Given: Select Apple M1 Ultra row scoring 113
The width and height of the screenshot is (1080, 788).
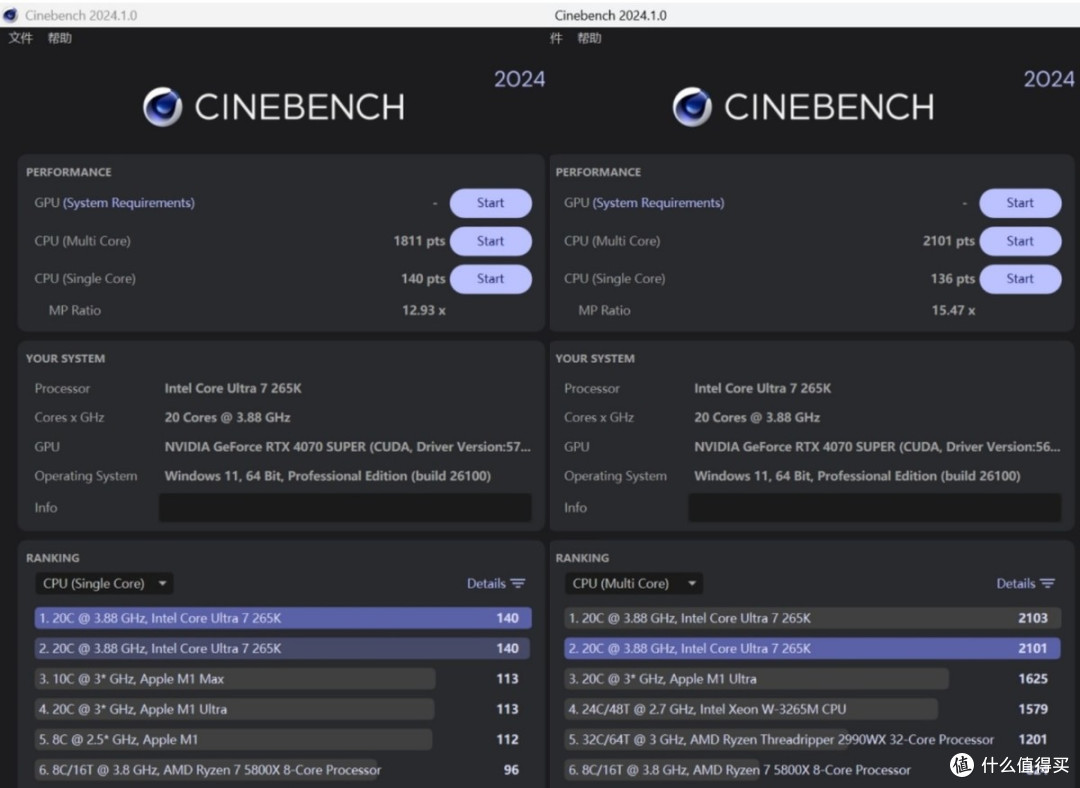Looking at the screenshot, I should (283, 709).
